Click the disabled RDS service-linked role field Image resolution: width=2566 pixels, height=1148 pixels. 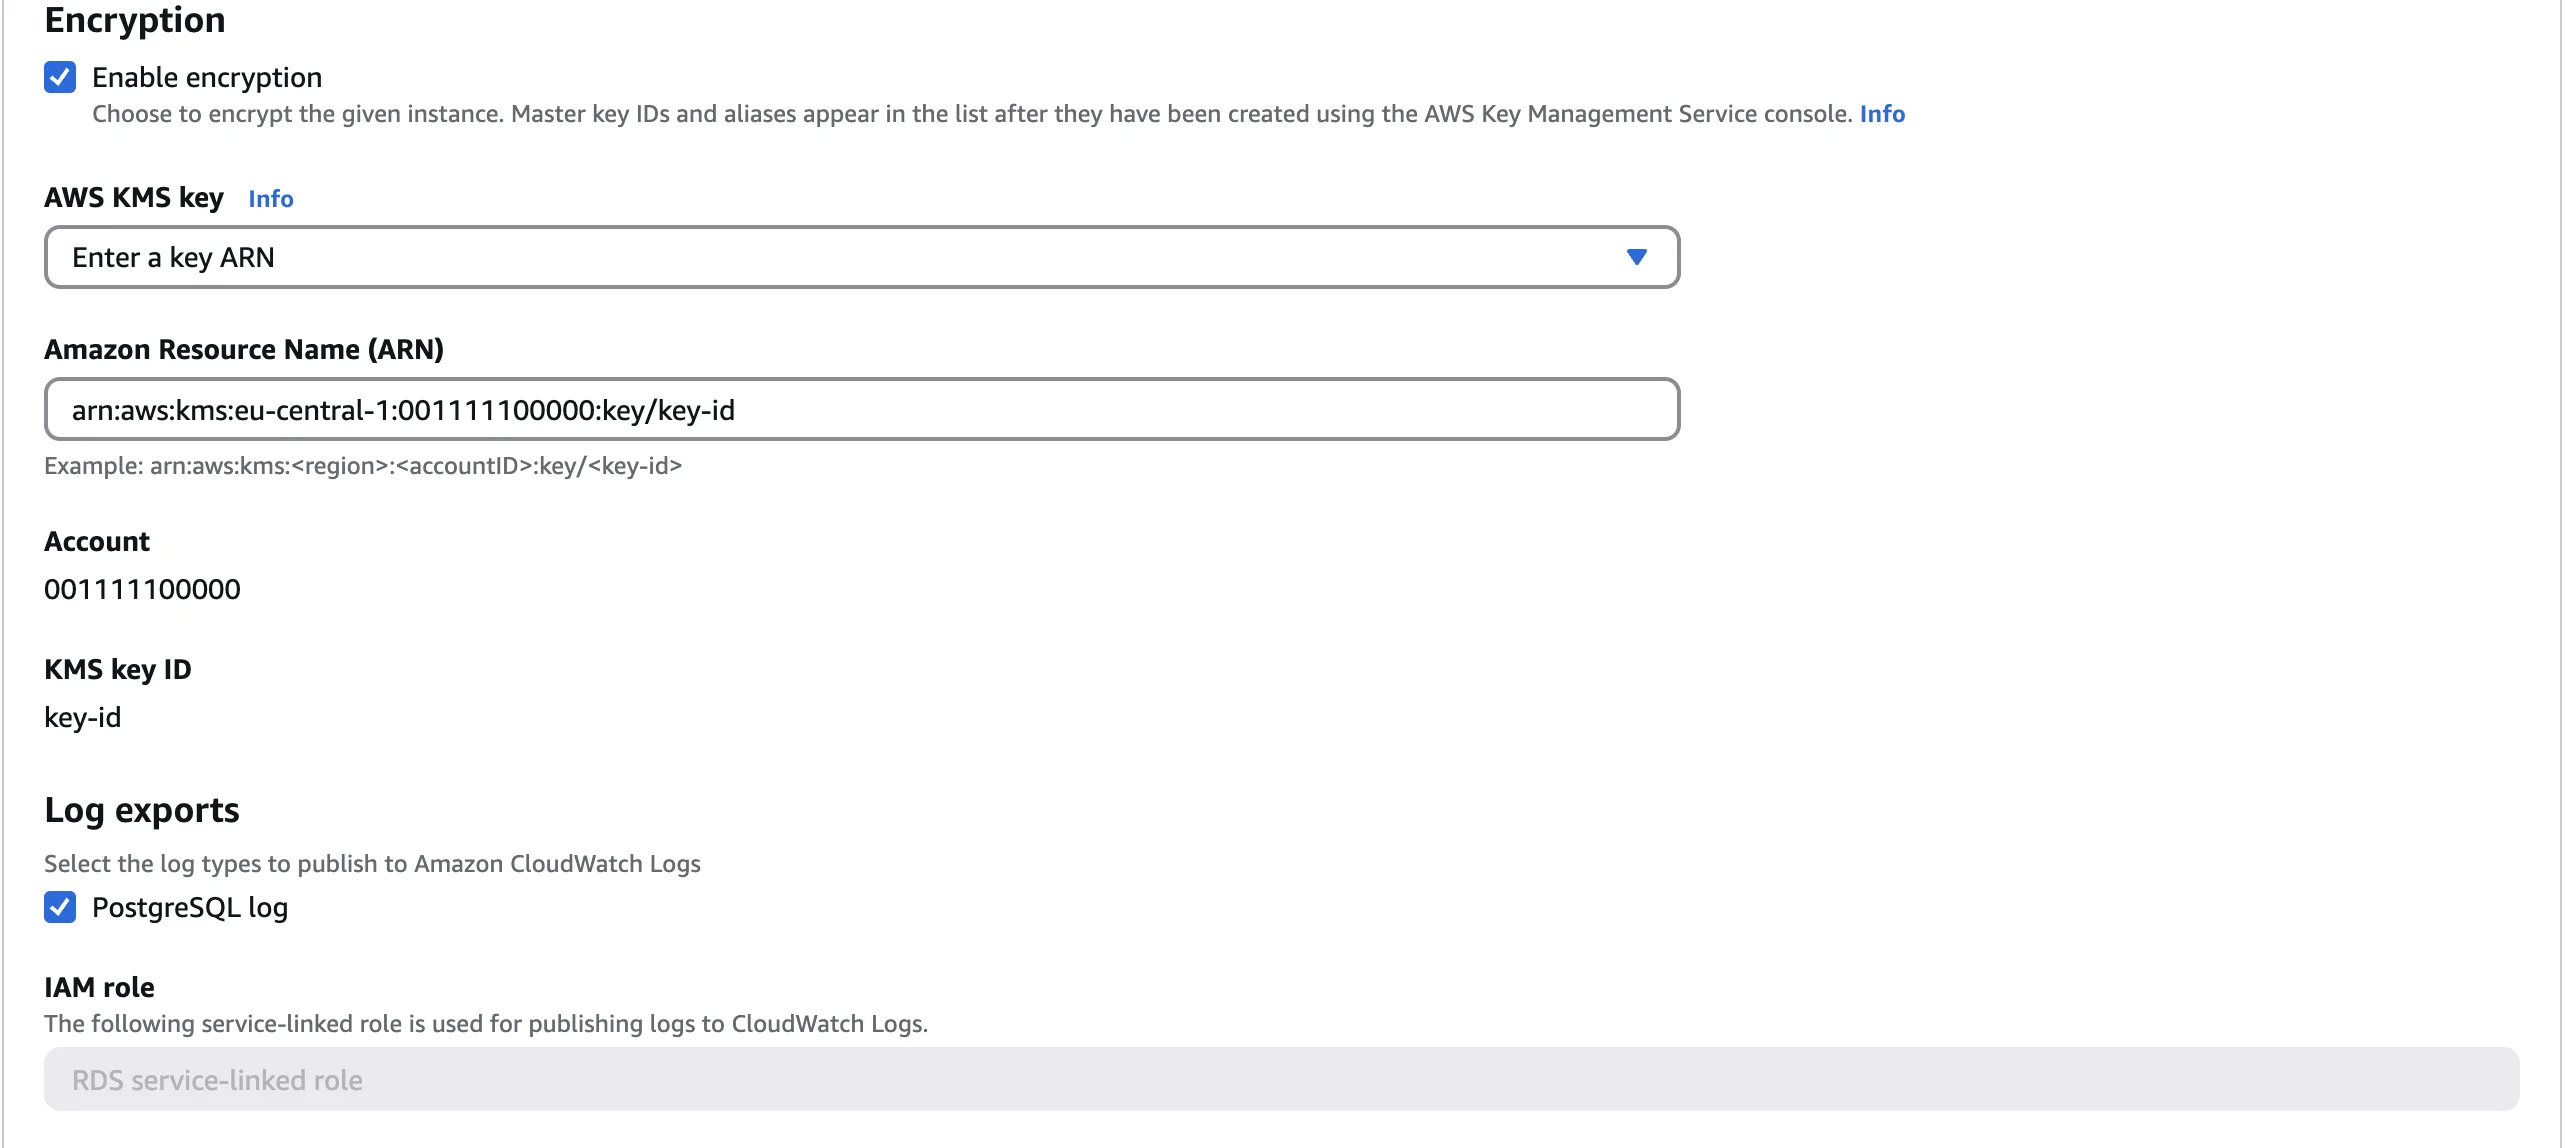point(1280,1080)
